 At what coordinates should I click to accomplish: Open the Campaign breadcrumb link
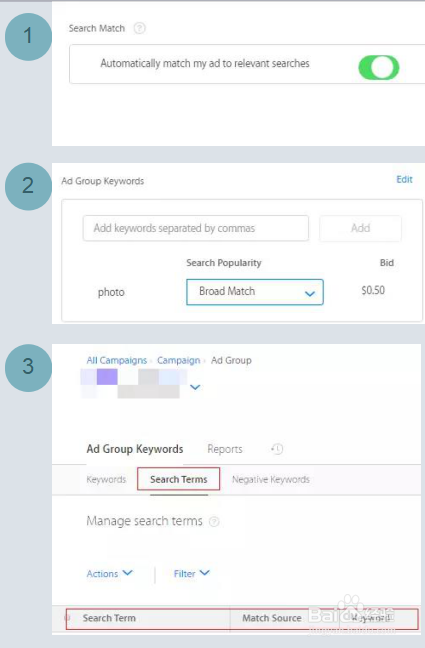178,360
